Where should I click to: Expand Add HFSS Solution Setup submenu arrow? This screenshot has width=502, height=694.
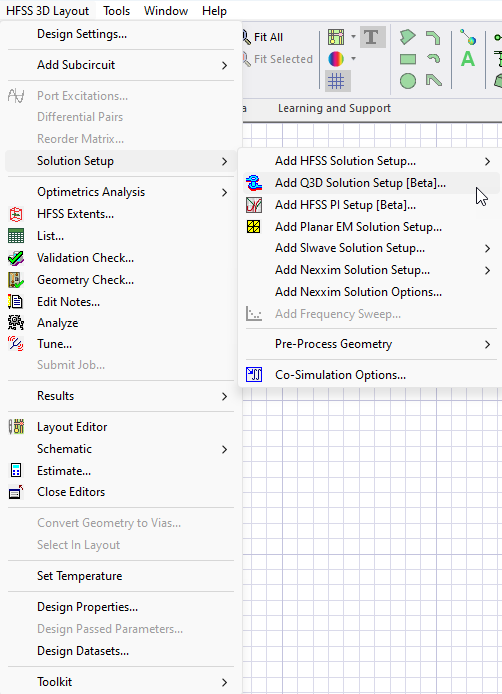(x=487, y=162)
